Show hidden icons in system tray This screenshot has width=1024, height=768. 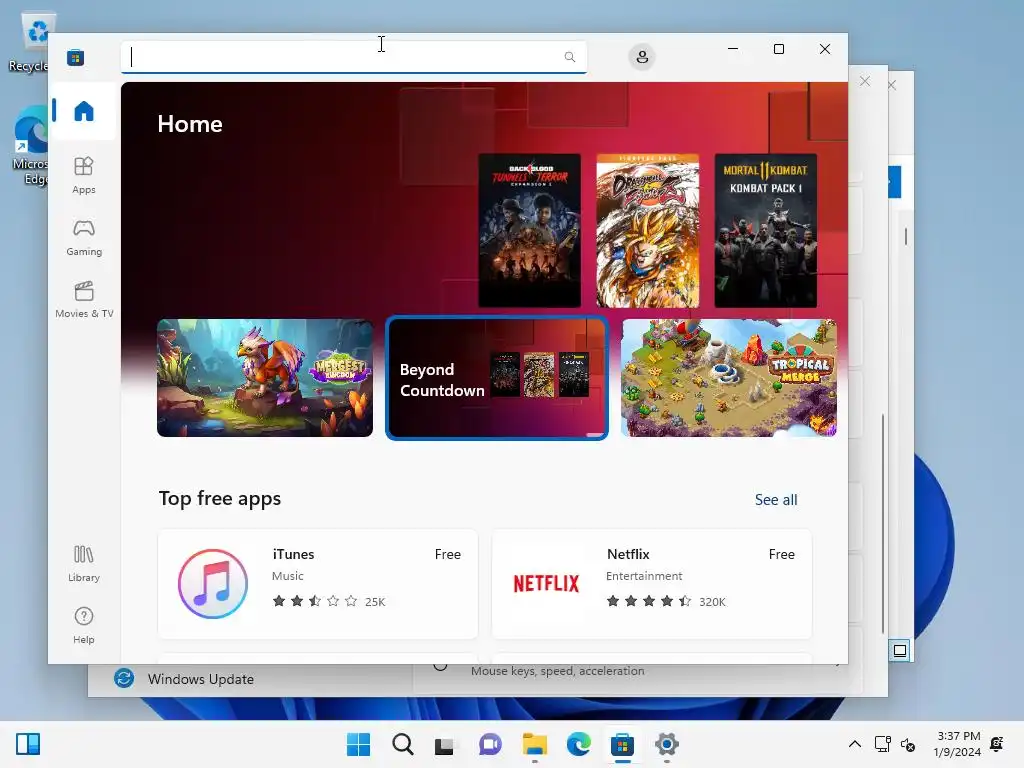[854, 744]
